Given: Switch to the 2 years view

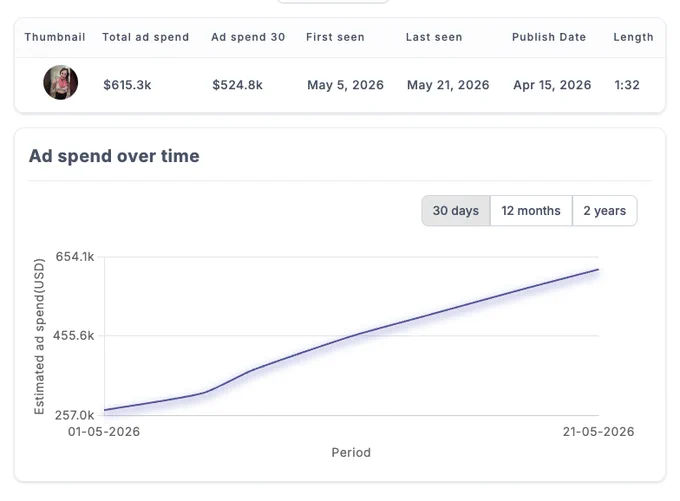Looking at the screenshot, I should coord(605,211).
